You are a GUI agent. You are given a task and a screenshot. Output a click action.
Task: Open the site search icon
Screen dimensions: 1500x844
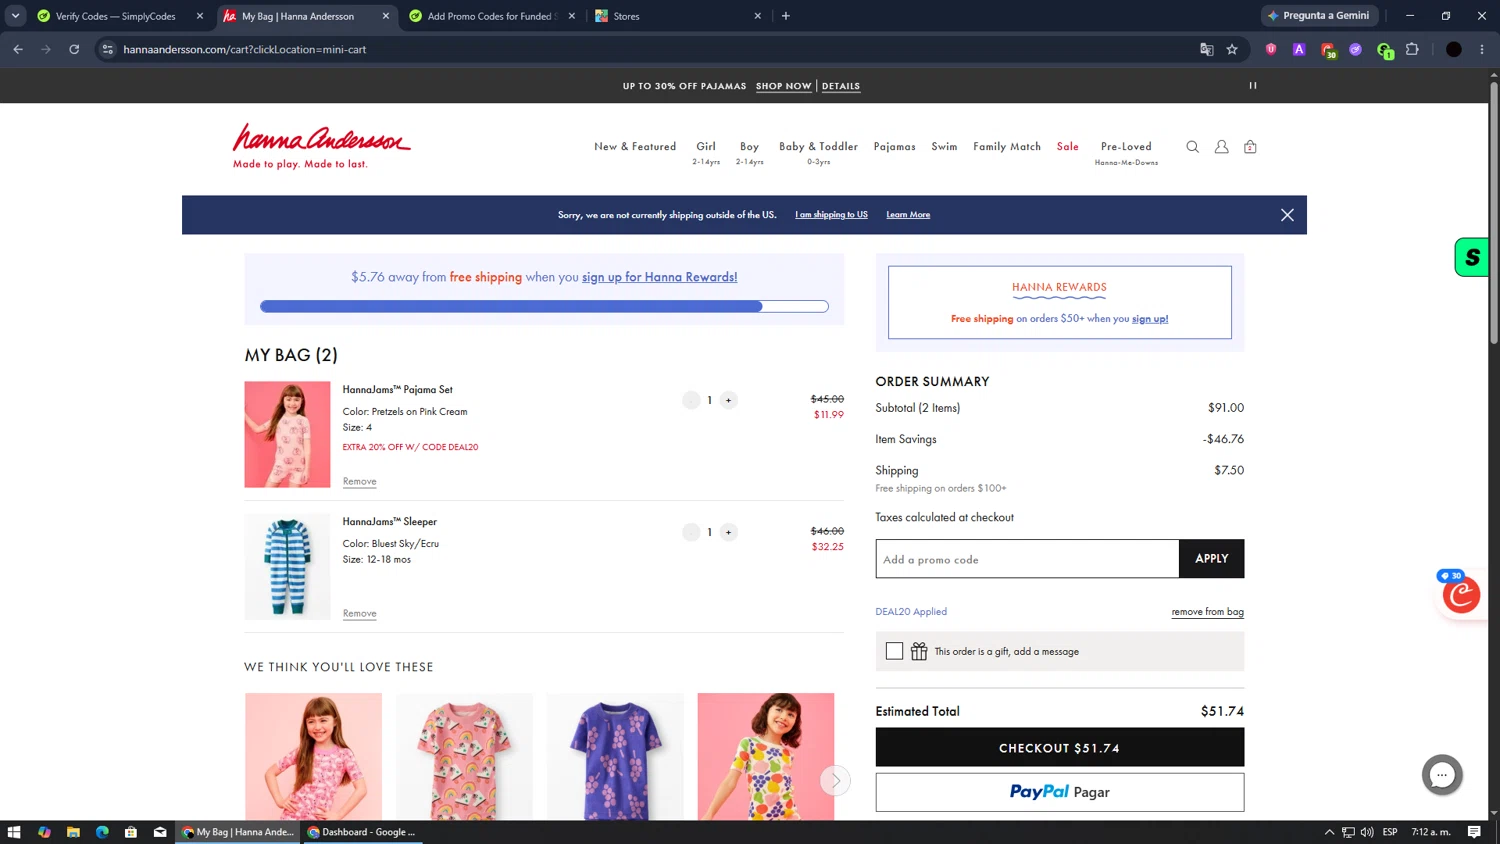1192,147
